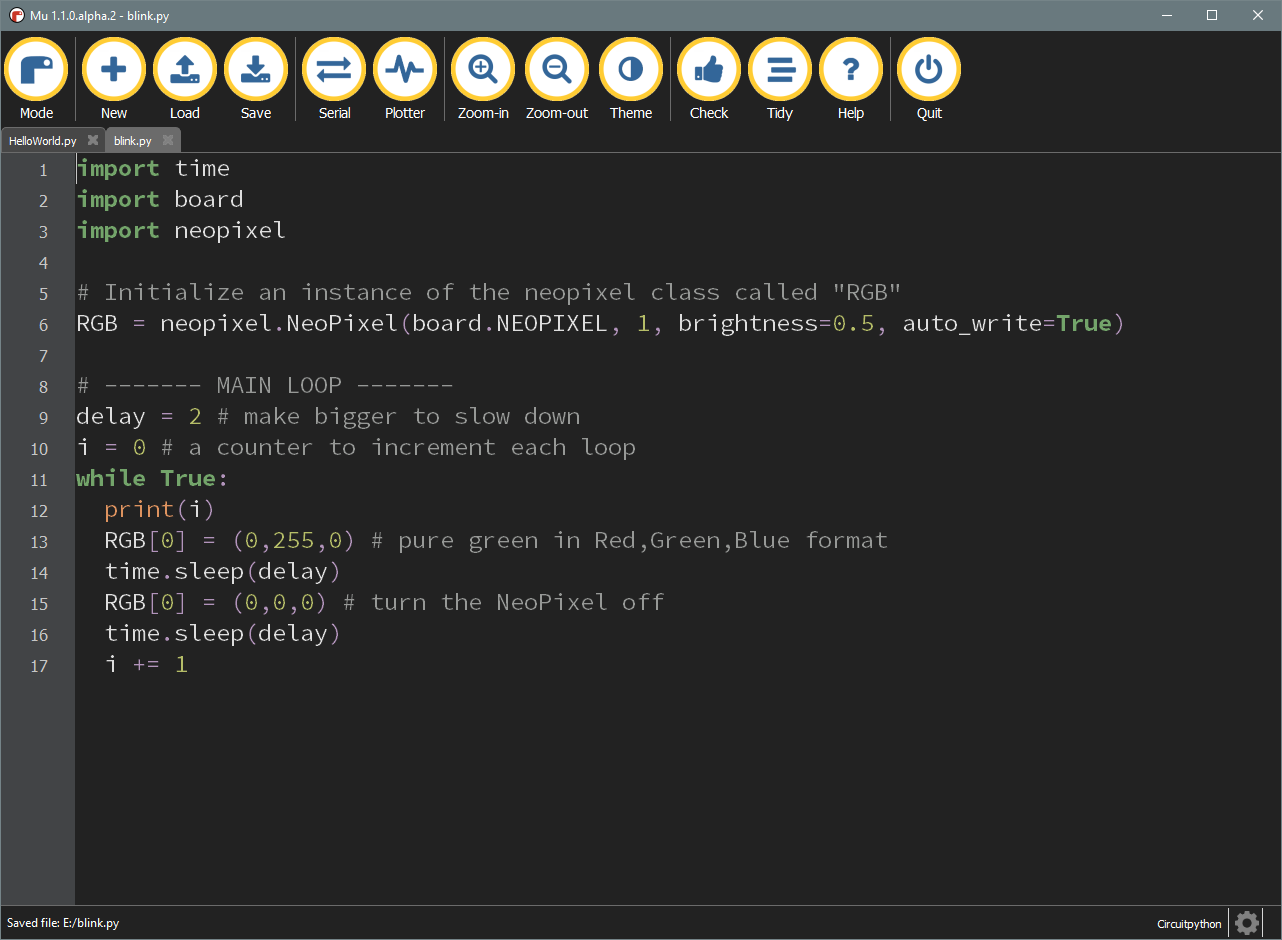Click first "time.sleep(delay)" on line 14

223,572
